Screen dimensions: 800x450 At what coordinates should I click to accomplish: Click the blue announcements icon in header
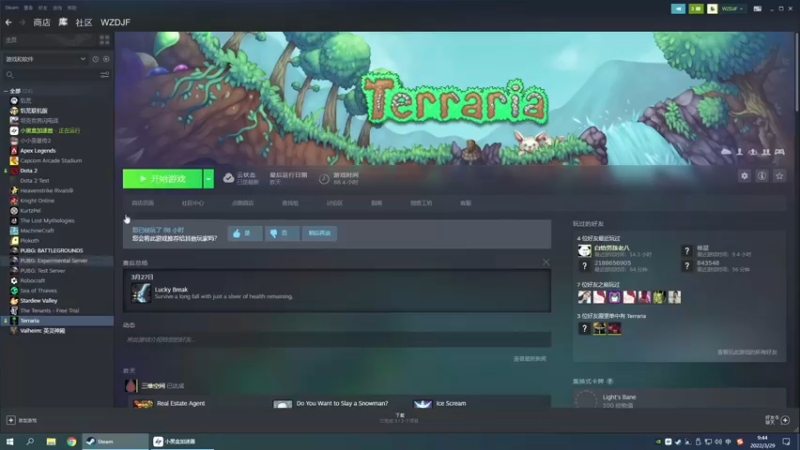point(678,9)
